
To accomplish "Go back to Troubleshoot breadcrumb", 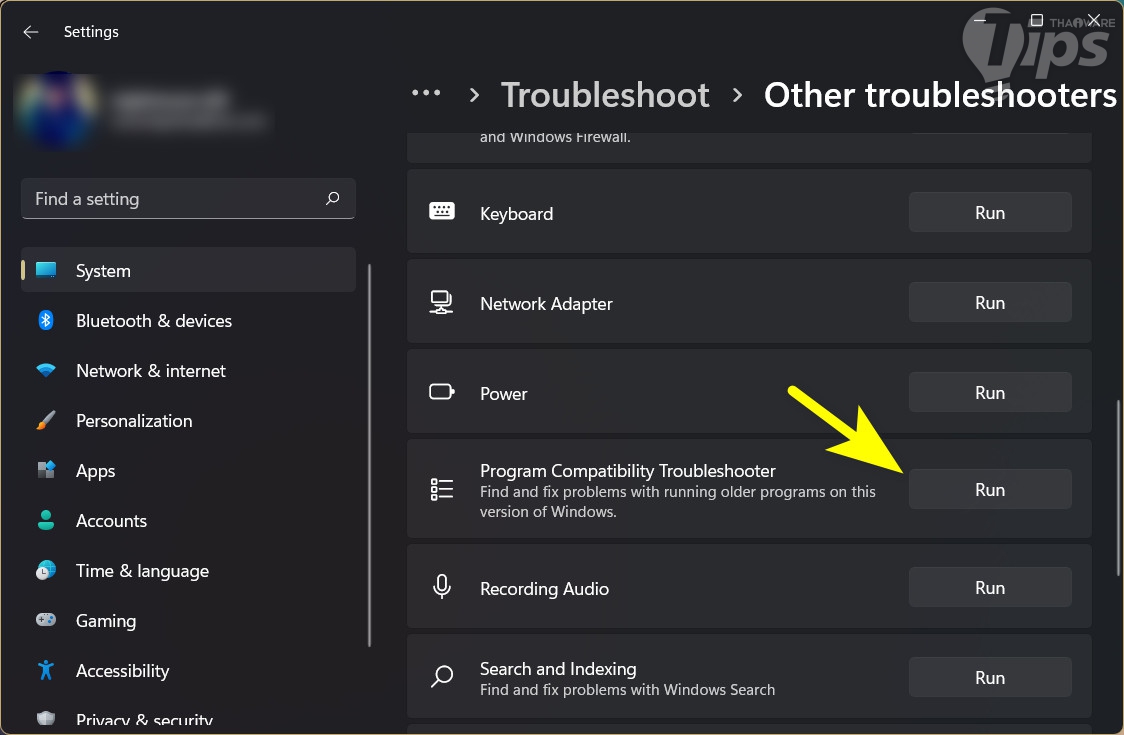I will tap(605, 95).
